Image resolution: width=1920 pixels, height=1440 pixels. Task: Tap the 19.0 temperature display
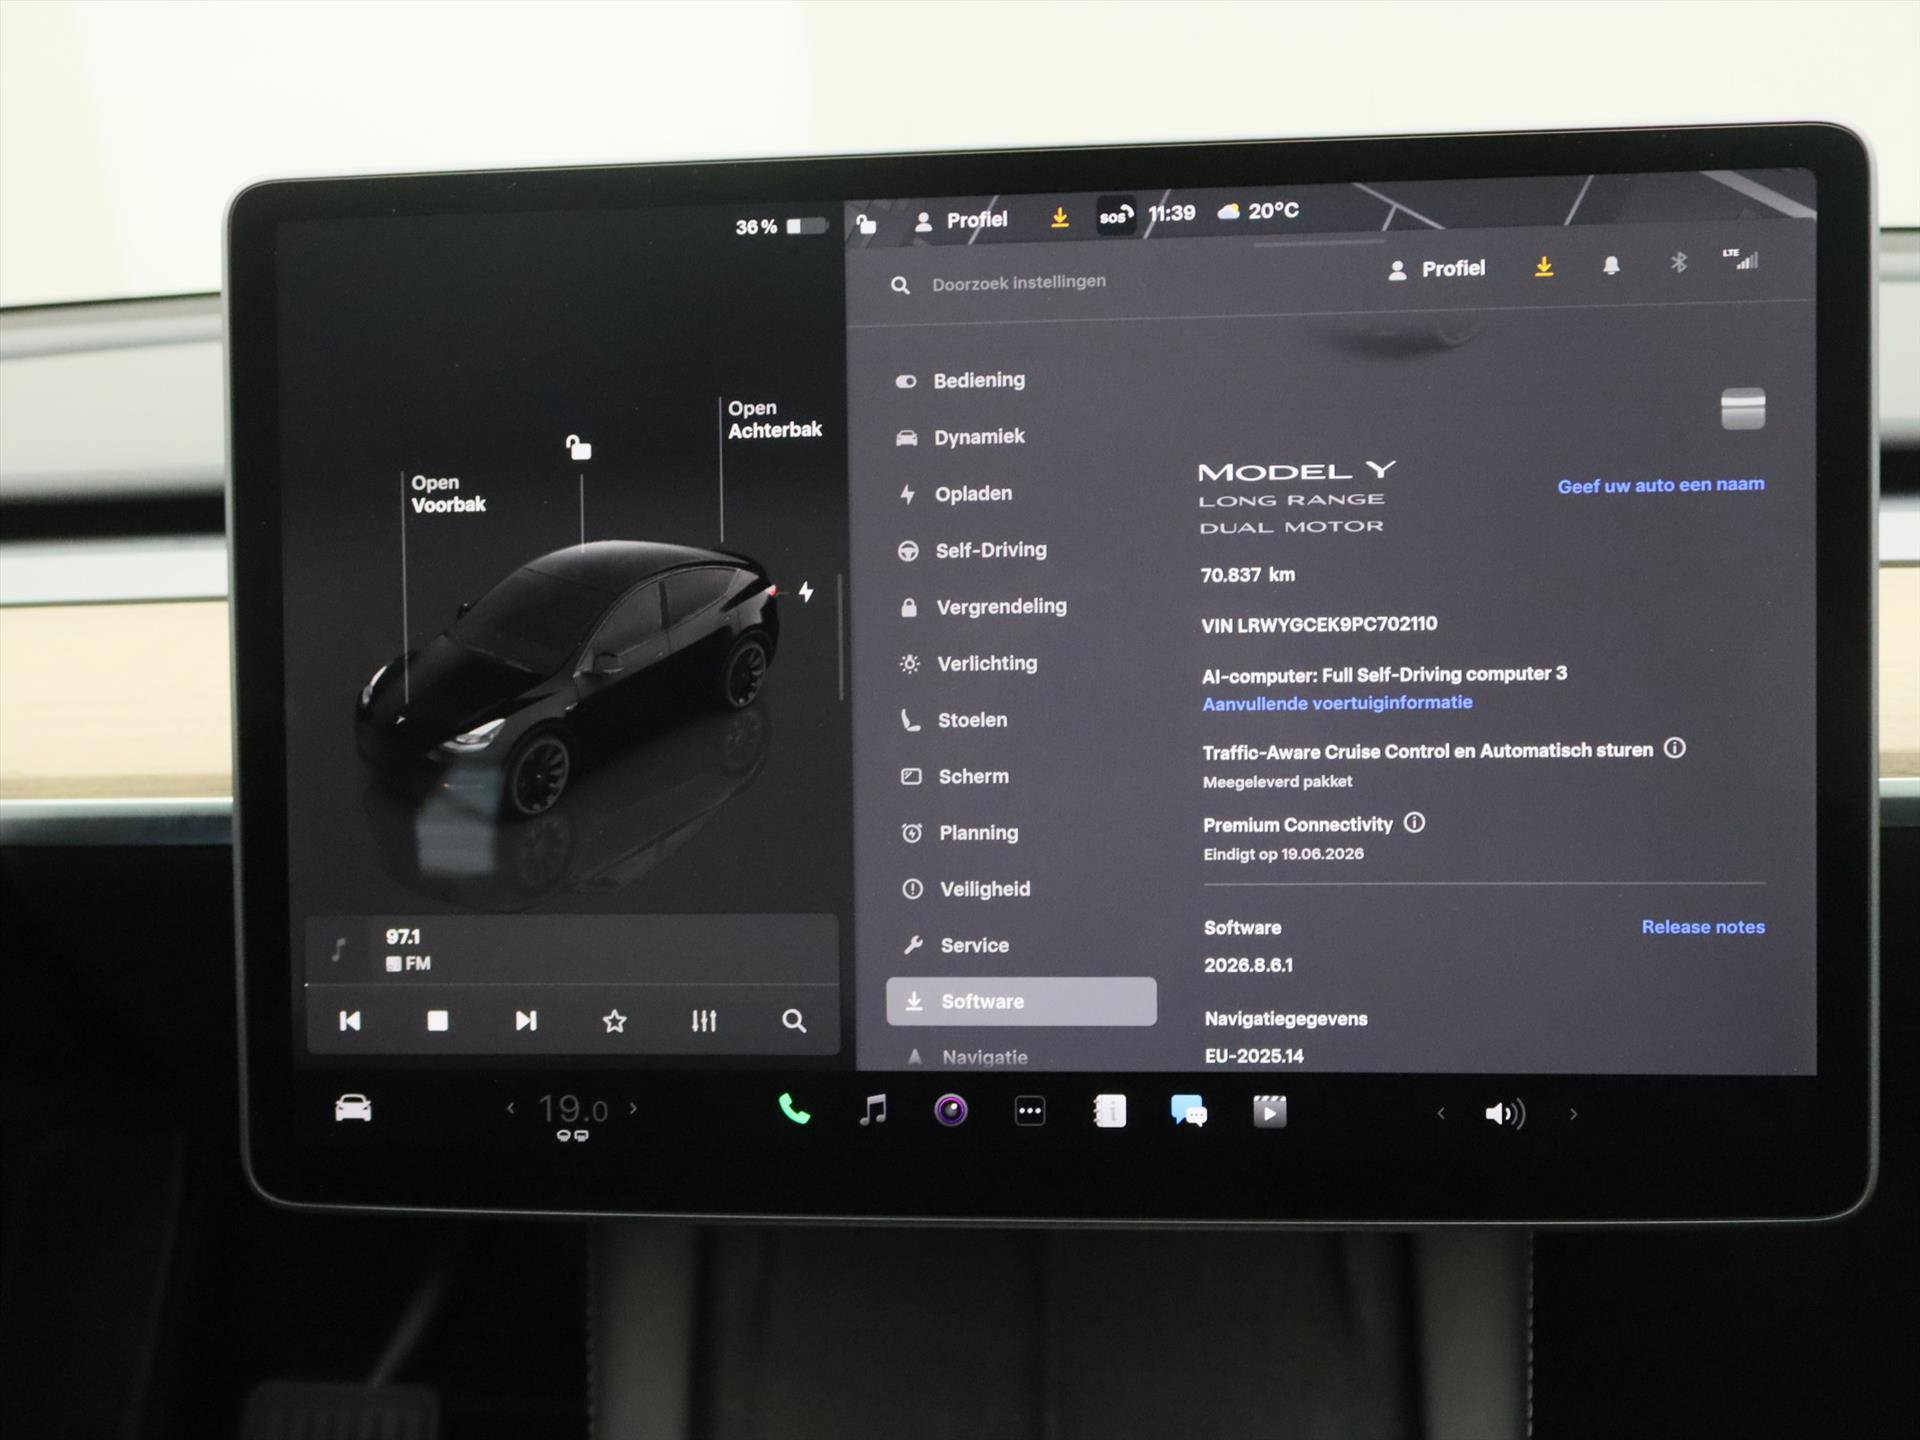(x=573, y=1110)
